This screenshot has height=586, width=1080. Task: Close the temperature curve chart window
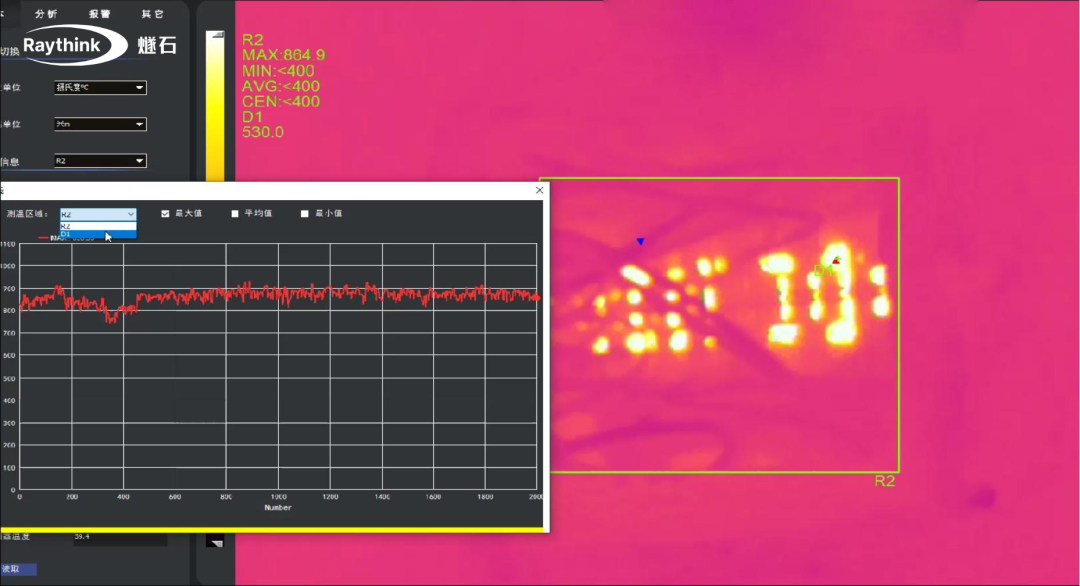(x=539, y=190)
